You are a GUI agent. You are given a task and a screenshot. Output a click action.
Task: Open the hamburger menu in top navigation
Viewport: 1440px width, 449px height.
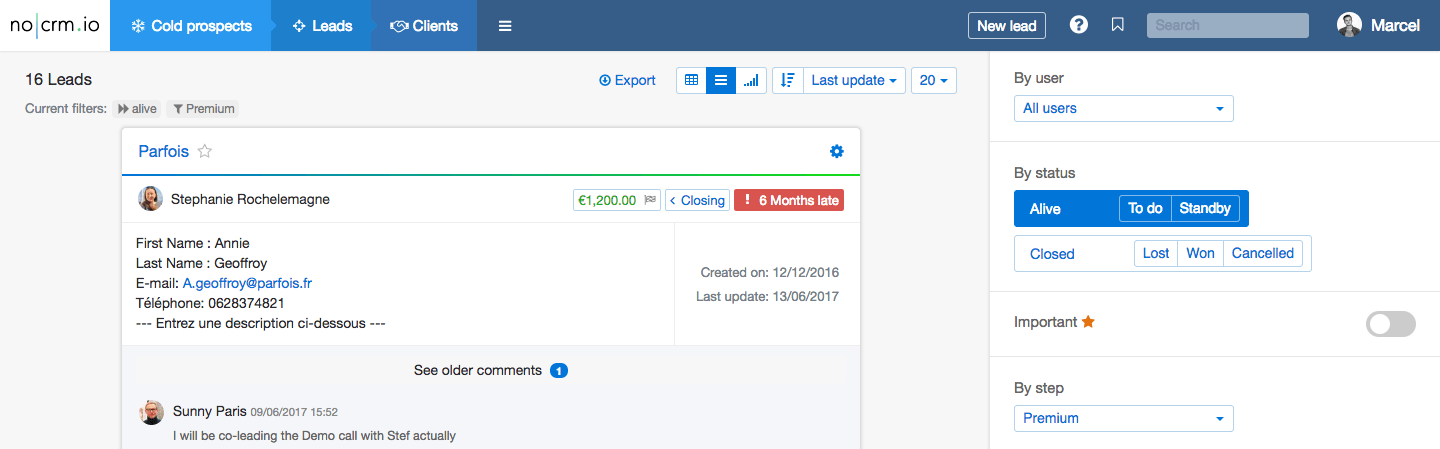click(x=505, y=26)
